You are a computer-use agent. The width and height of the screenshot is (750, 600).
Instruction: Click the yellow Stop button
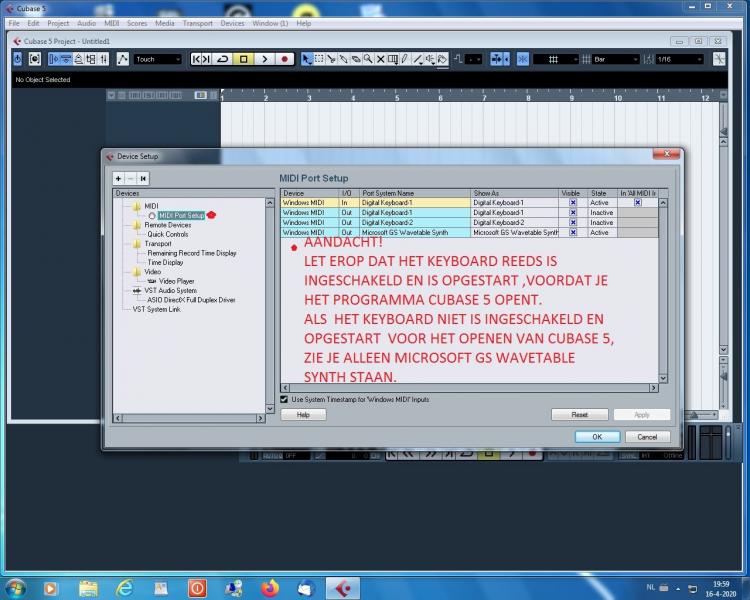(x=243, y=59)
